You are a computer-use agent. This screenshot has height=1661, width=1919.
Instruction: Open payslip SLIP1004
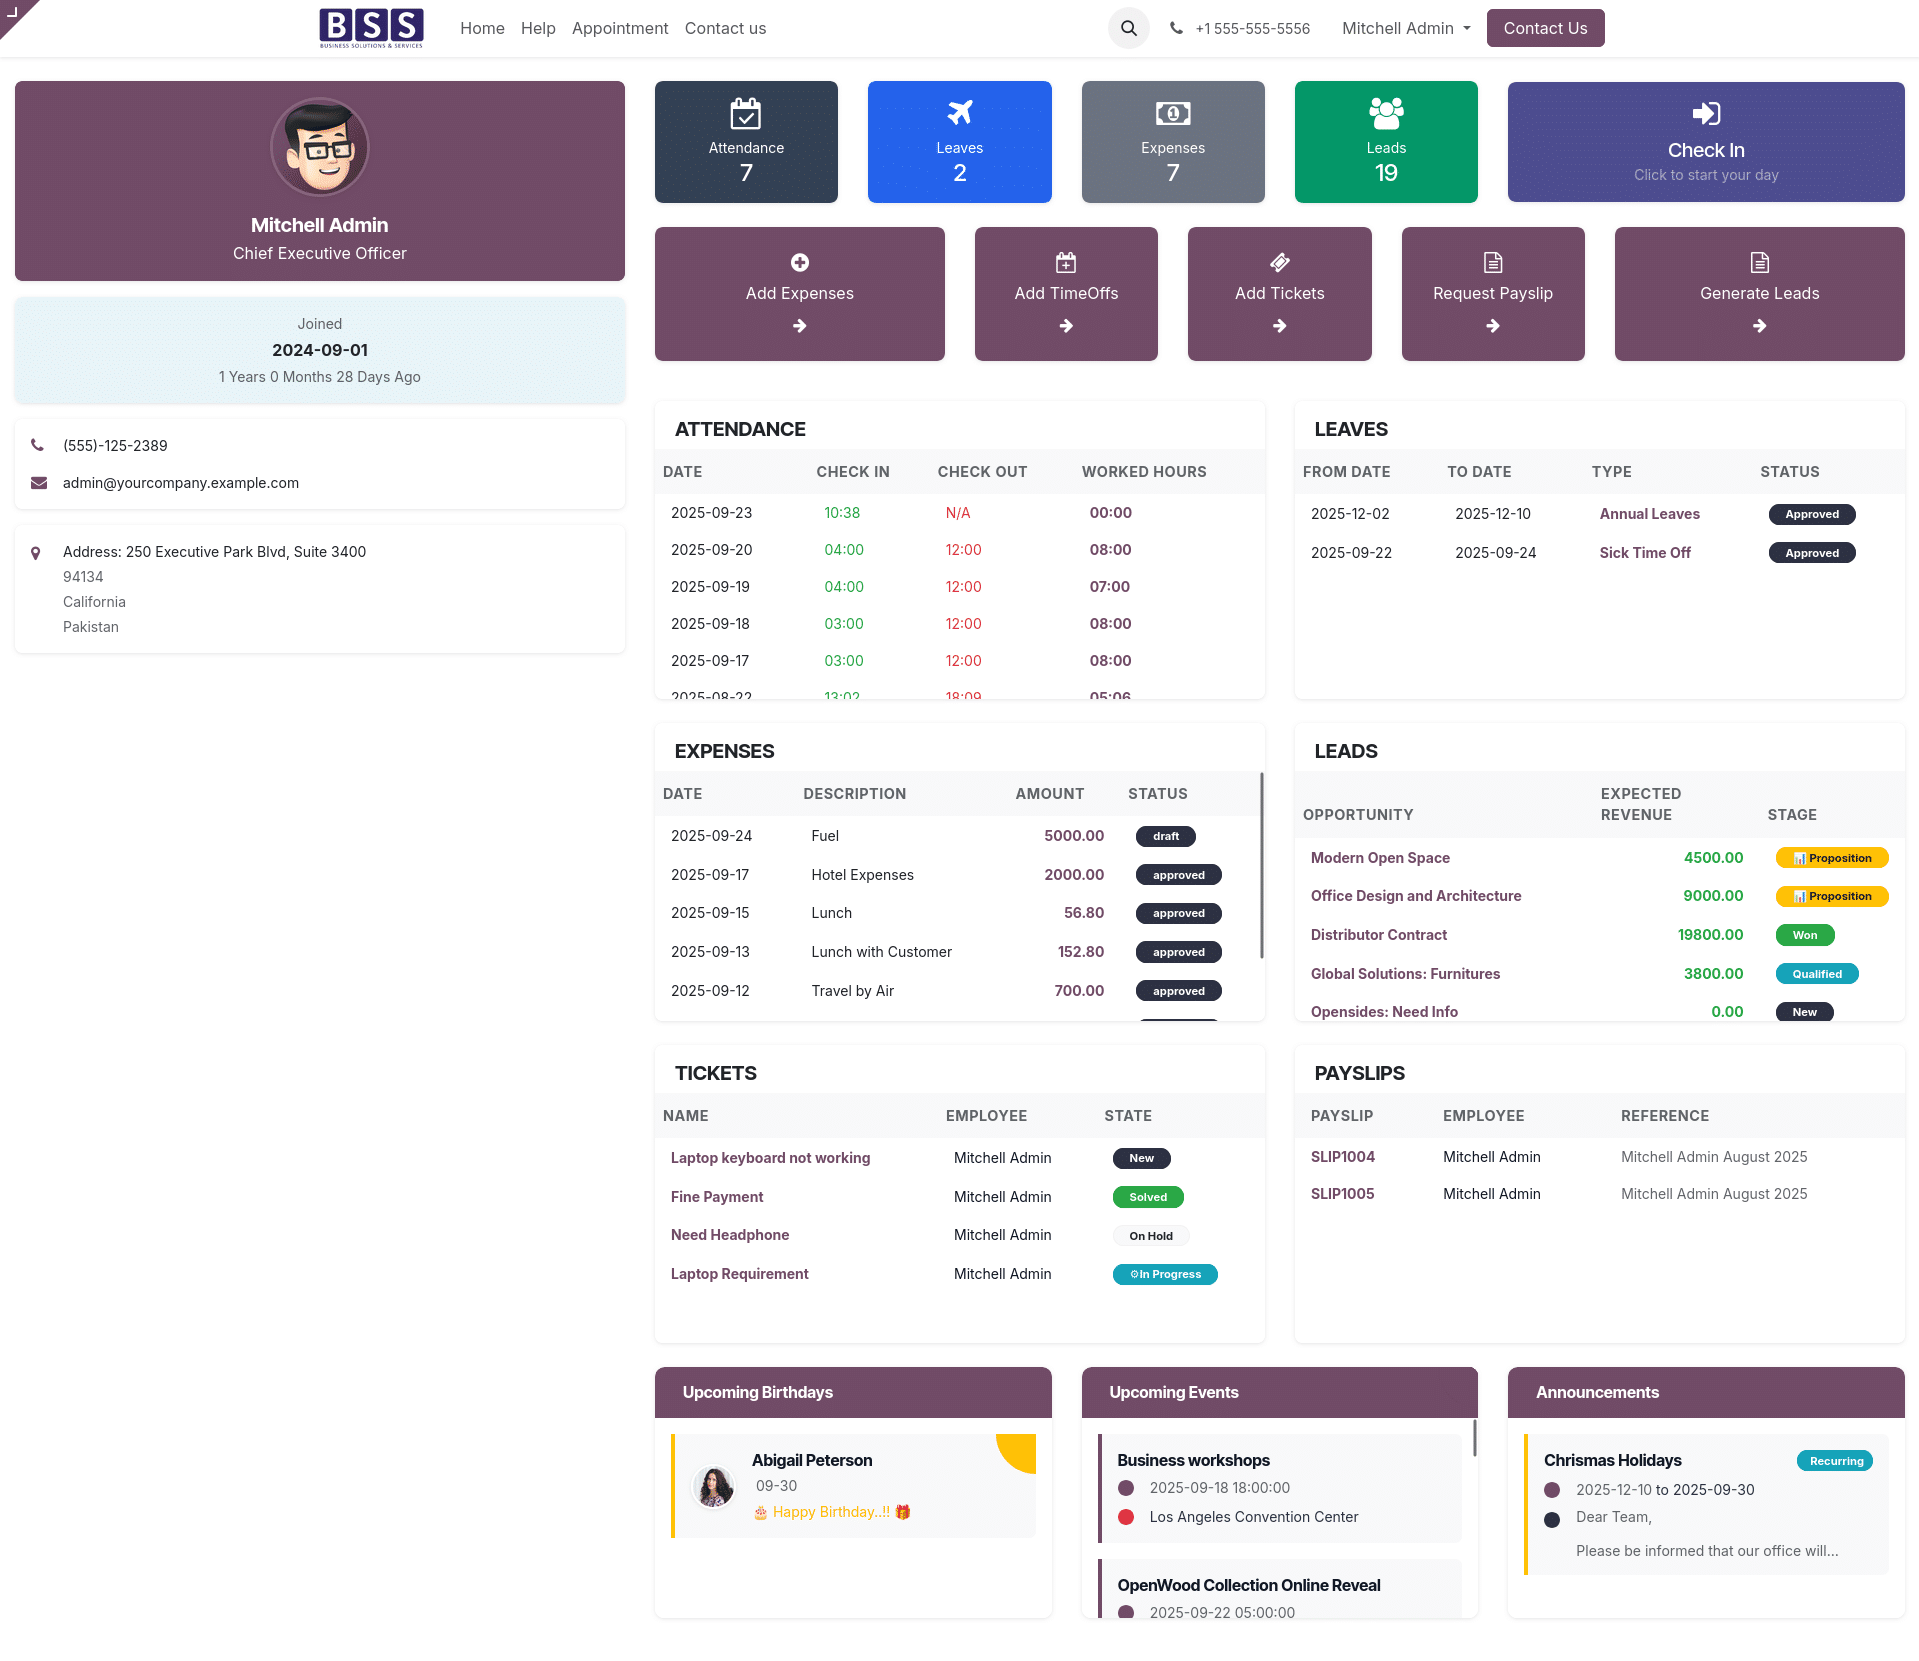1342,1157
